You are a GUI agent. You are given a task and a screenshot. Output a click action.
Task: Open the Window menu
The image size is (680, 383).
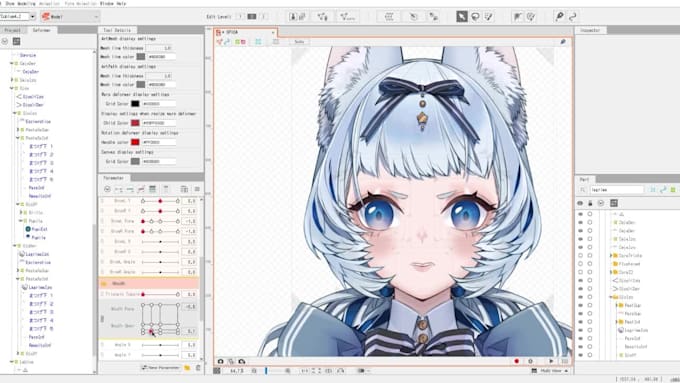click(x=106, y=3)
